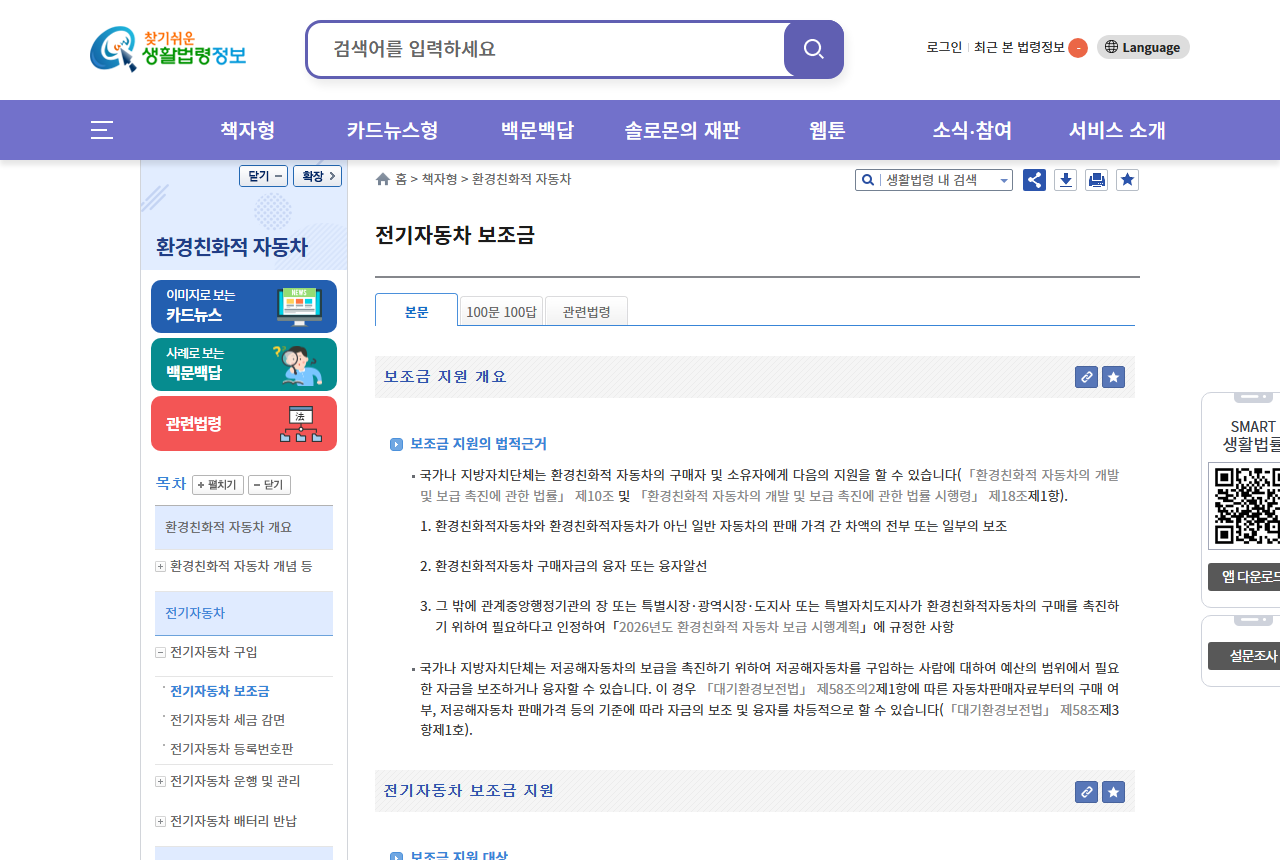This screenshot has height=860, width=1280.
Task: Open the hamburger menu icon
Action: pos(102,130)
